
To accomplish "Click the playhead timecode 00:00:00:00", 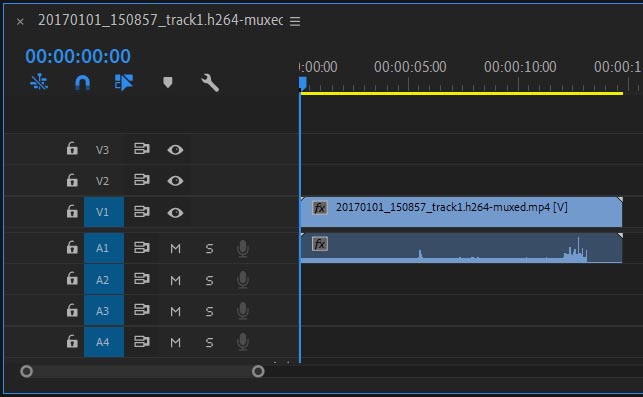I will tap(78, 56).
